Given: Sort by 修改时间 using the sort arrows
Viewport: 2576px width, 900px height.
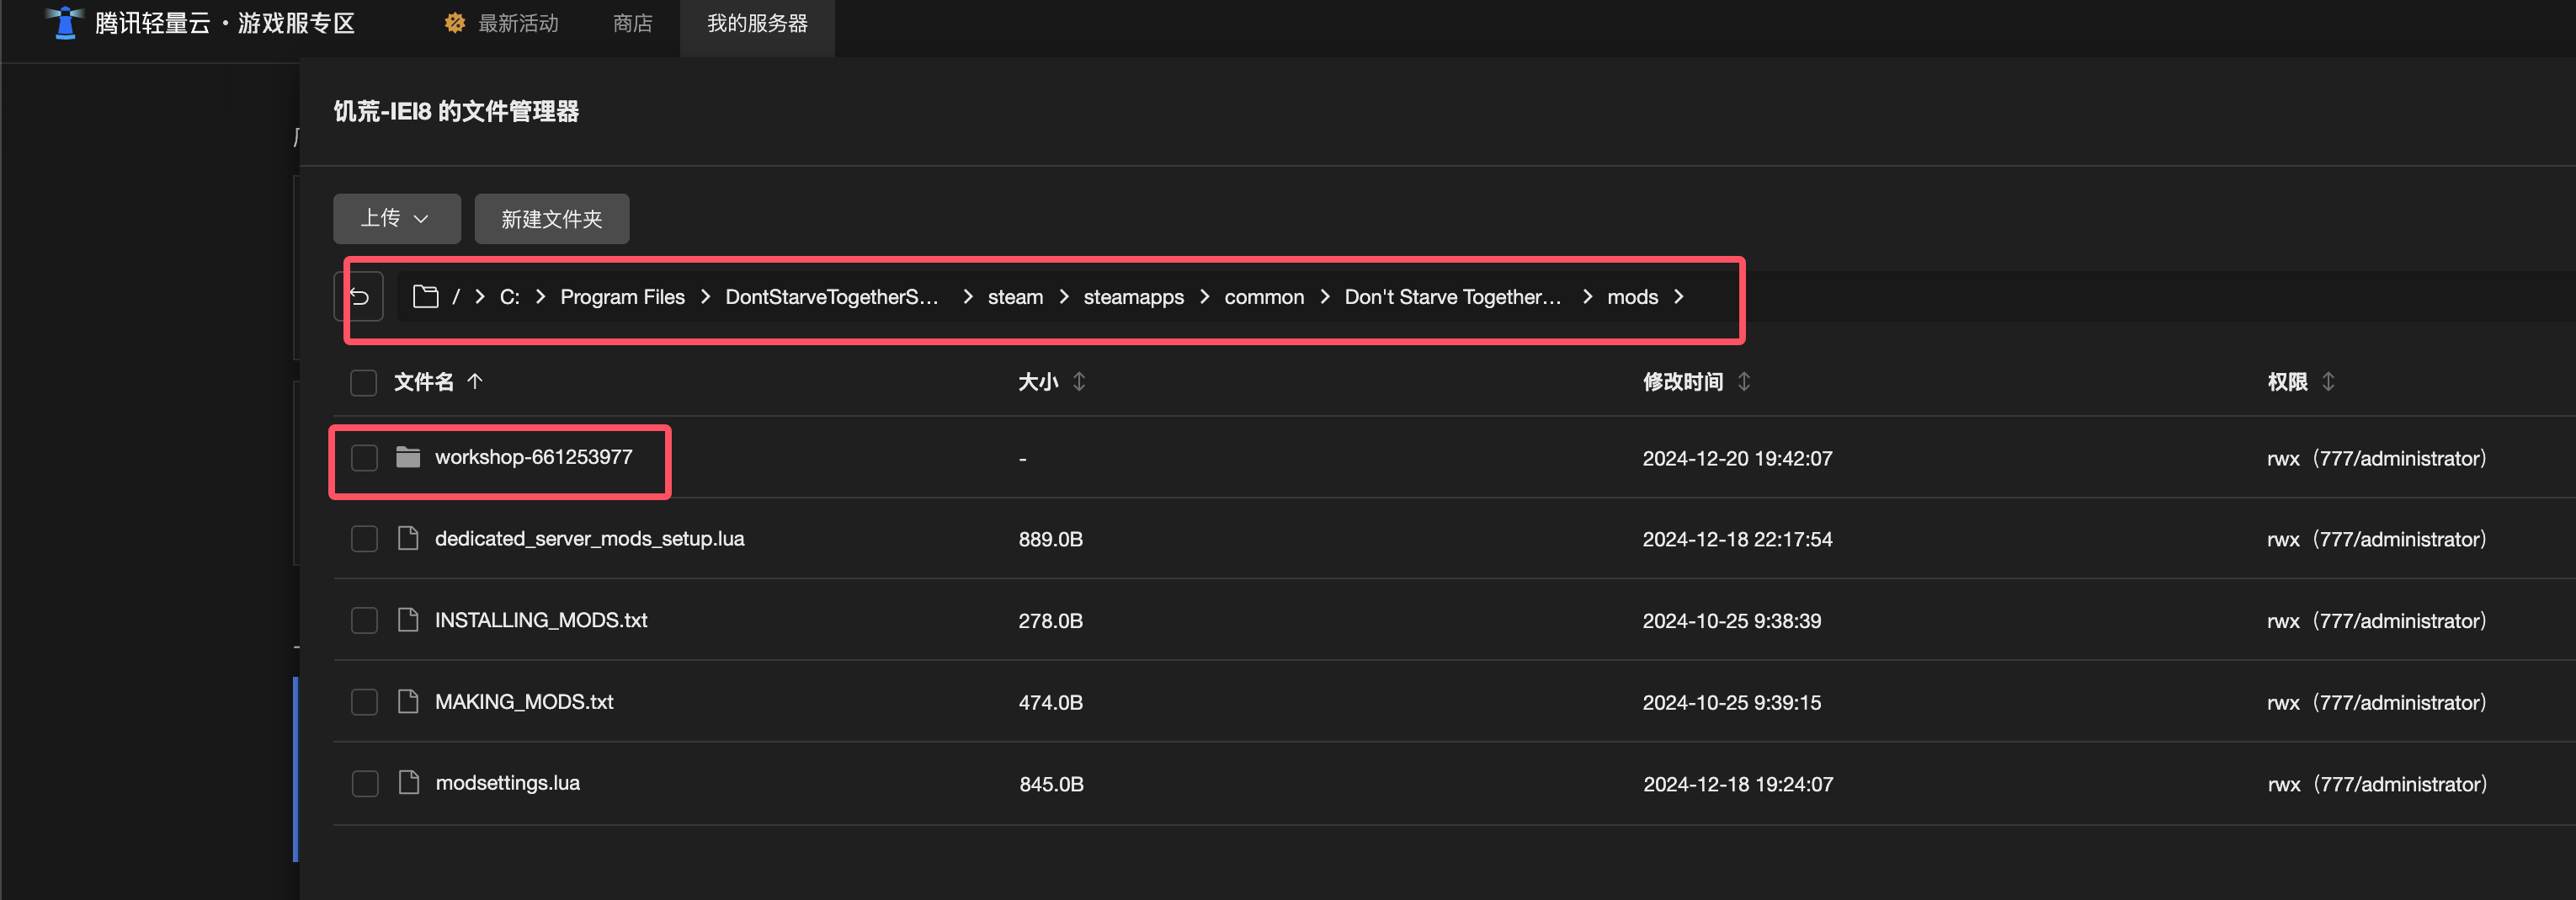Looking at the screenshot, I should point(1744,381).
